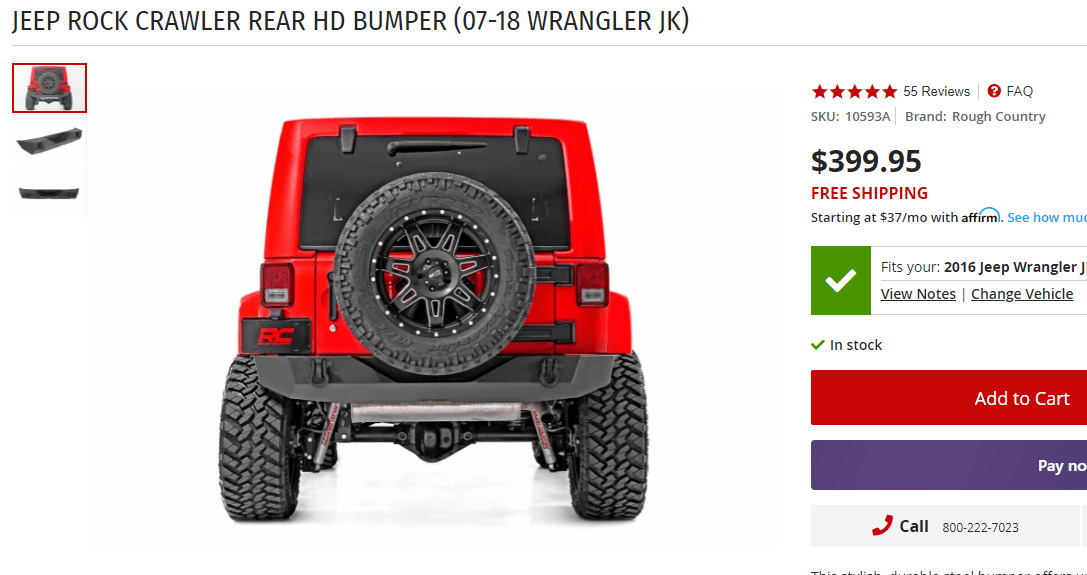Select the third bumper front thumbnail
1087x575 pixels.
(x=49, y=192)
